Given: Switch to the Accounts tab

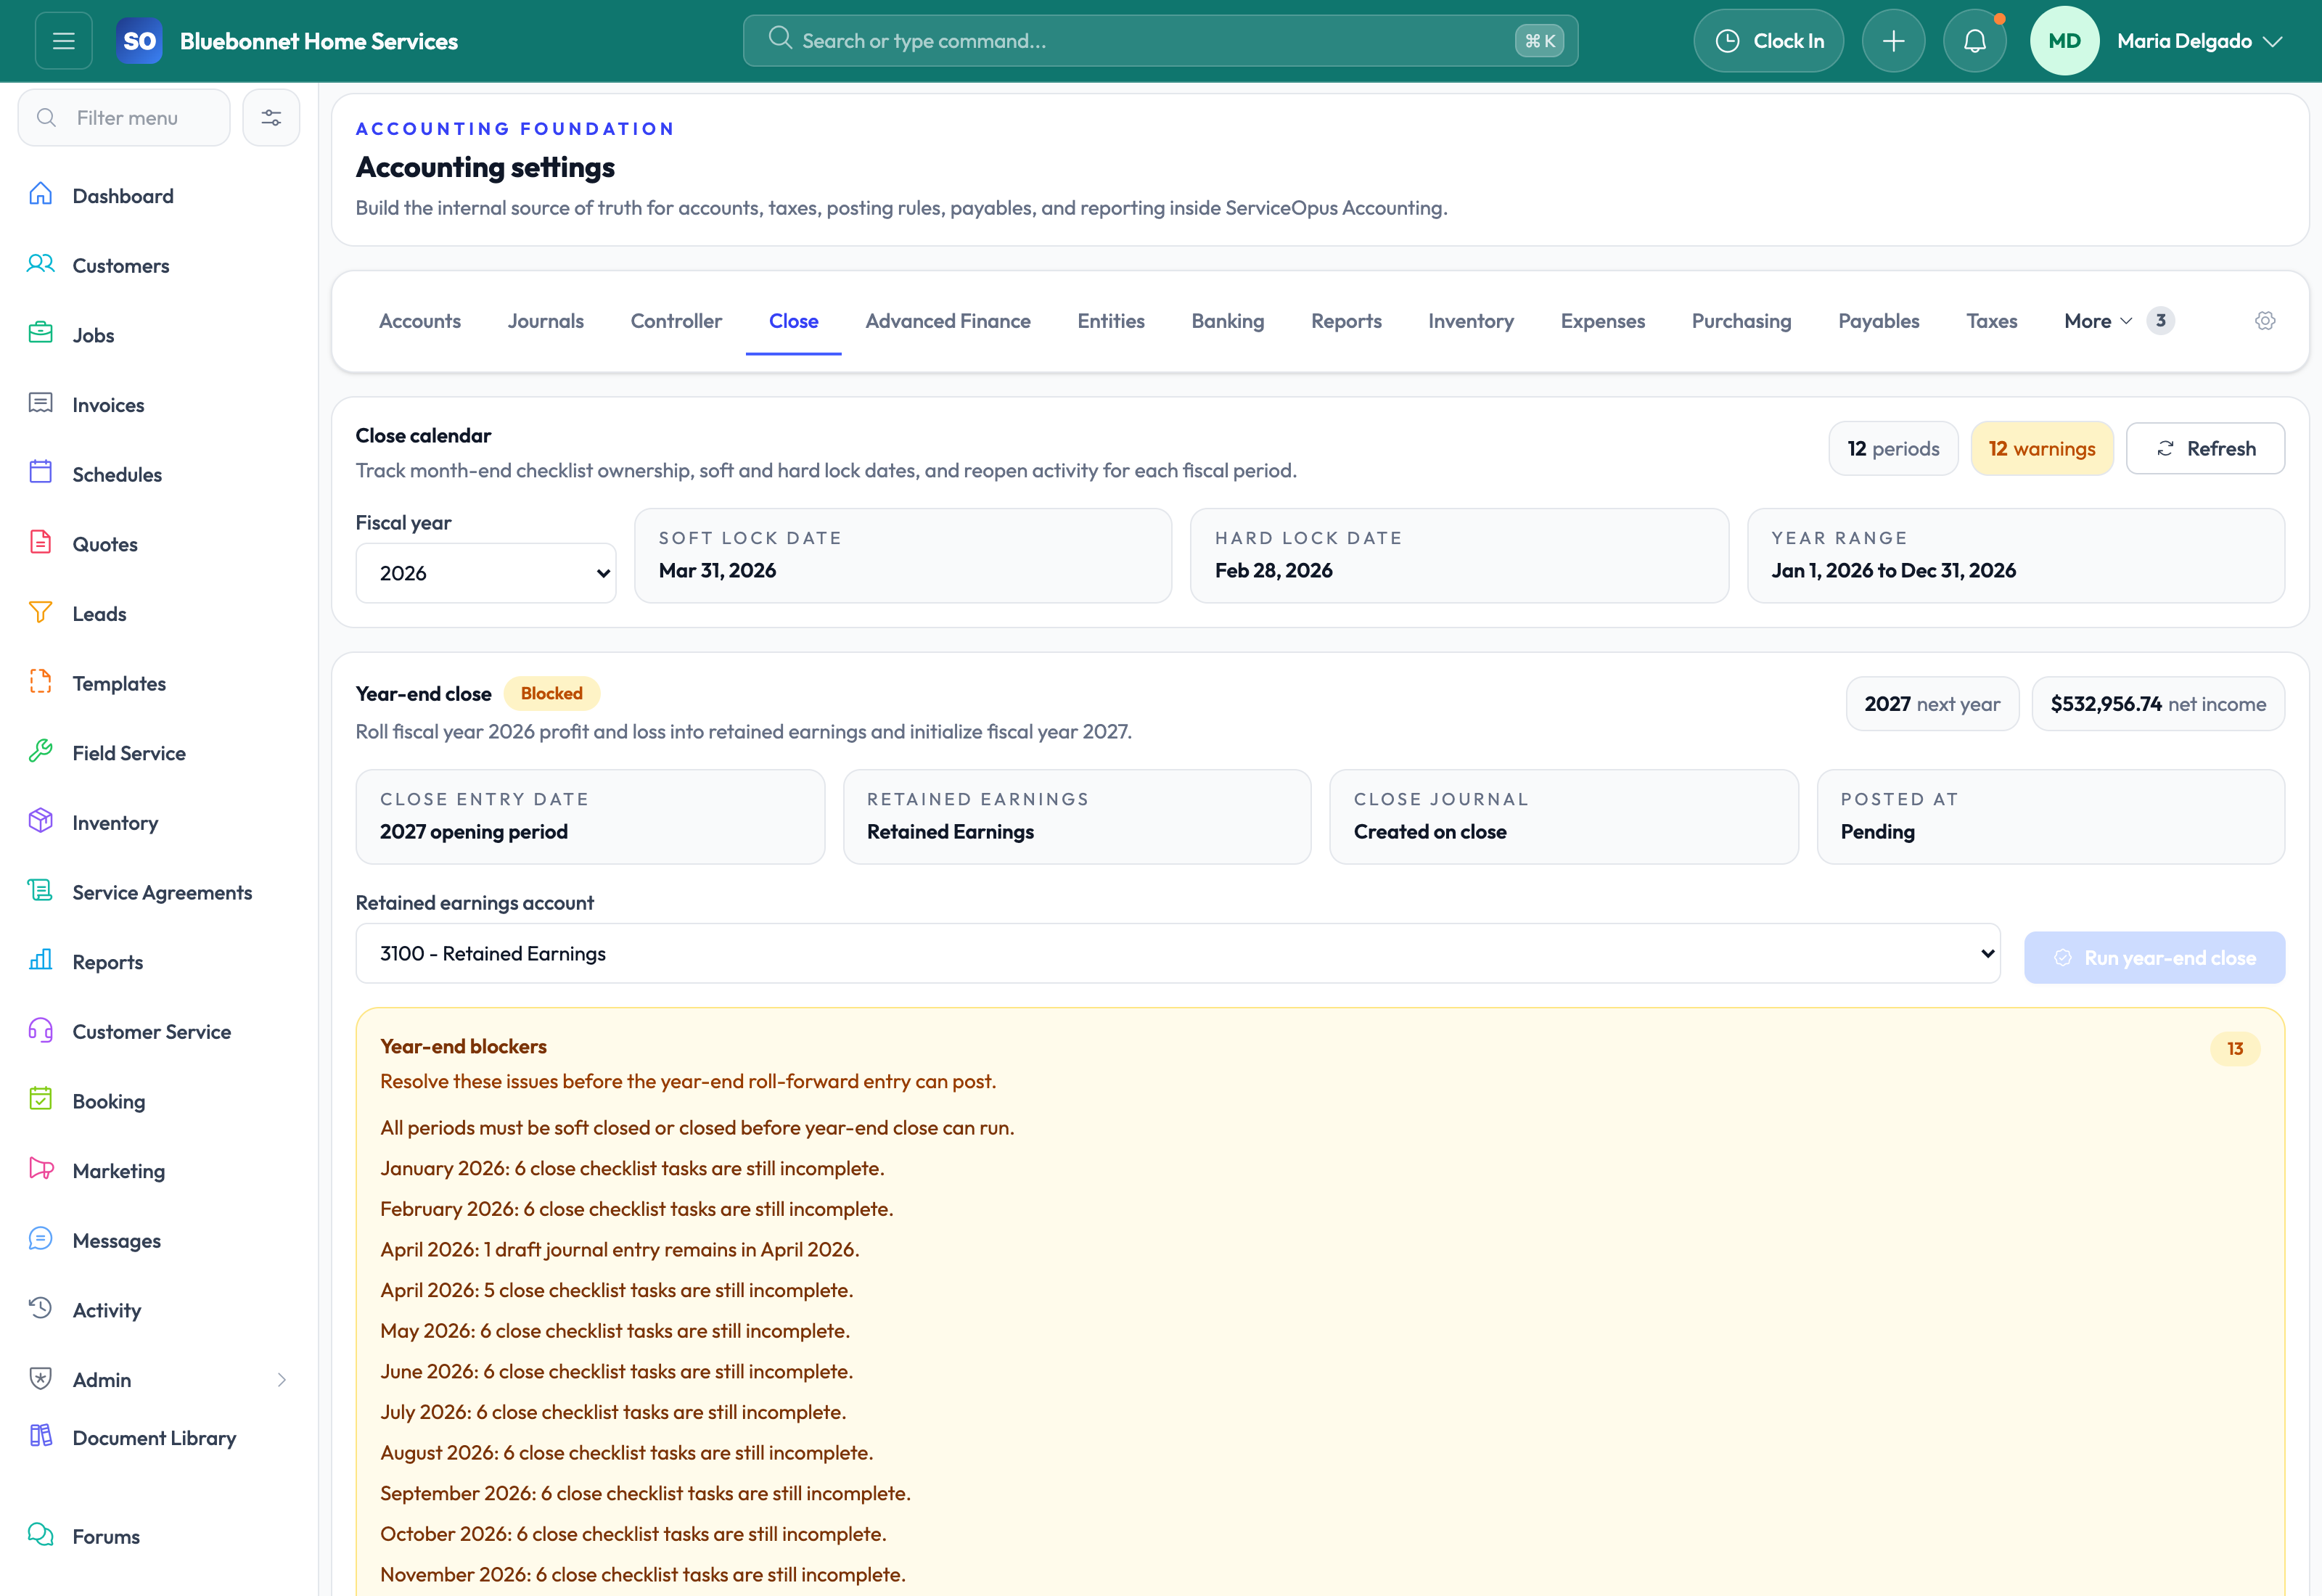Looking at the screenshot, I should (x=420, y=321).
